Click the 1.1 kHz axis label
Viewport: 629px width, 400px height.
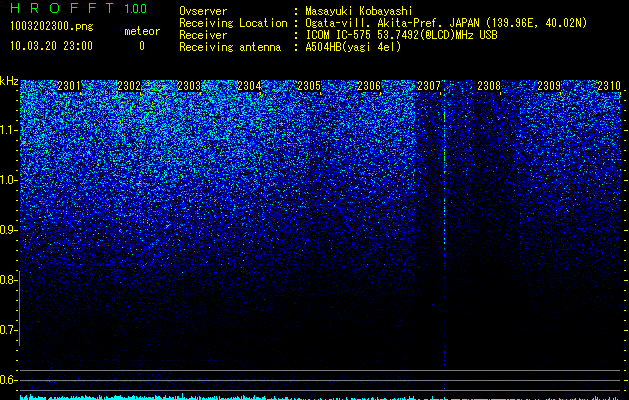pos(8,130)
